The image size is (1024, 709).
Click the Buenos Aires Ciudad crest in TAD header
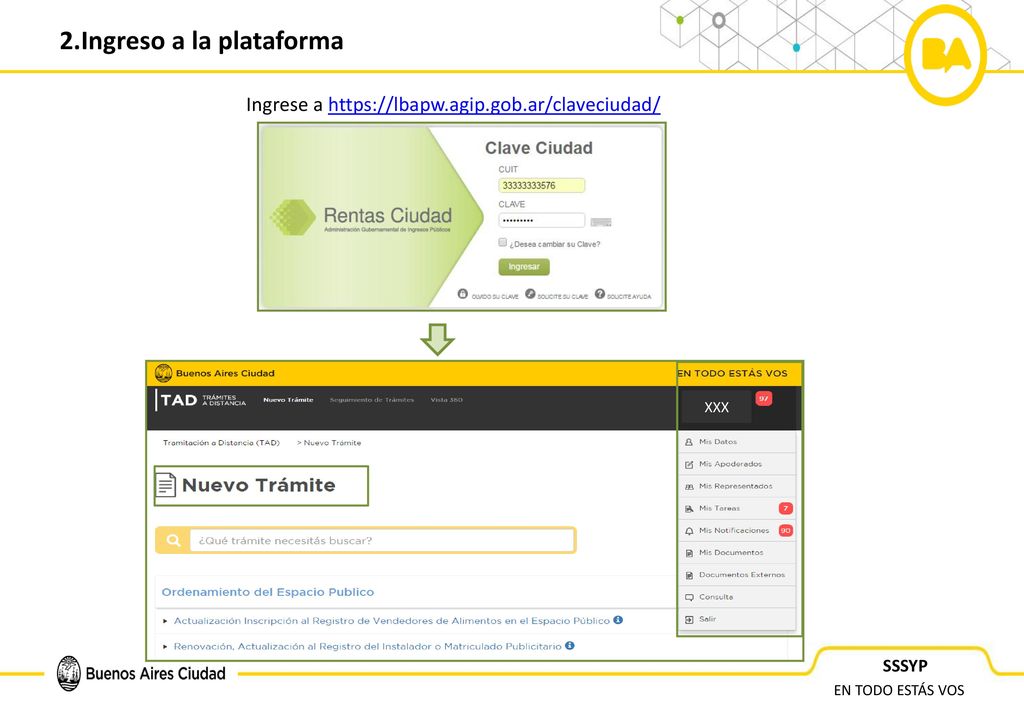point(163,373)
